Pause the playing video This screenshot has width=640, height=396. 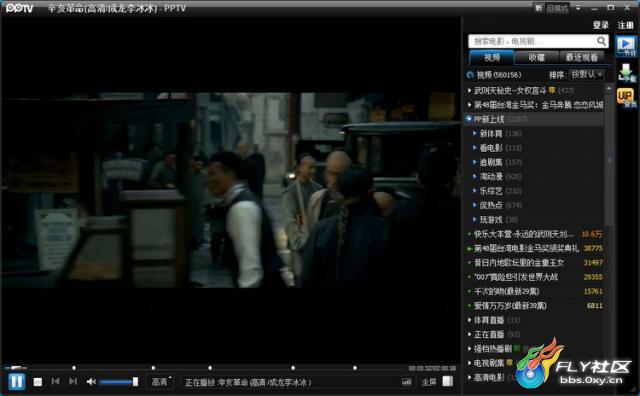(x=17, y=382)
